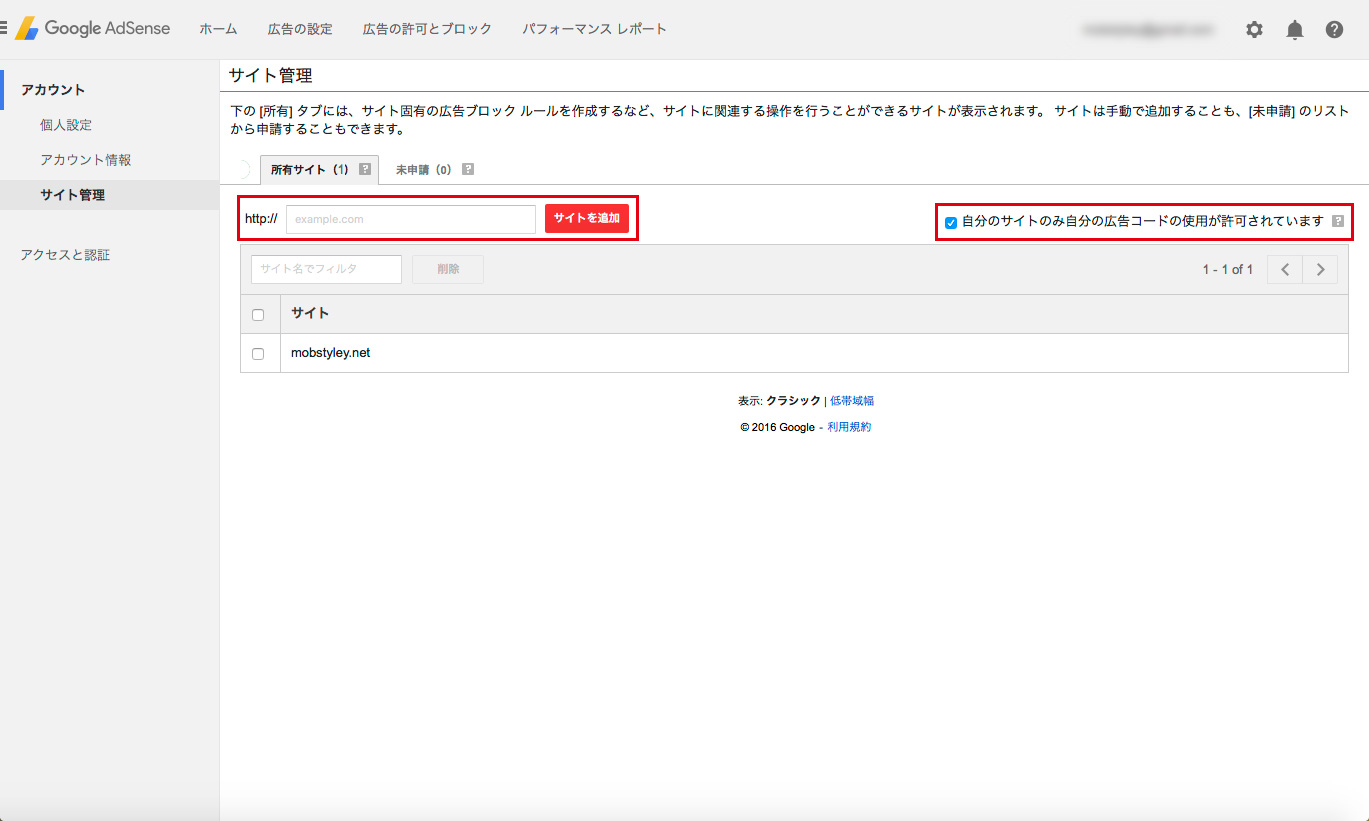Click the 削除 button
1369x821 pixels.
click(x=448, y=269)
